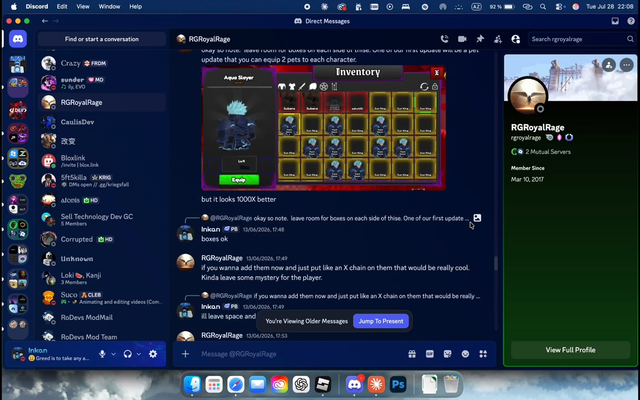
Task: Go back using the left arrow
Action: [44, 21]
